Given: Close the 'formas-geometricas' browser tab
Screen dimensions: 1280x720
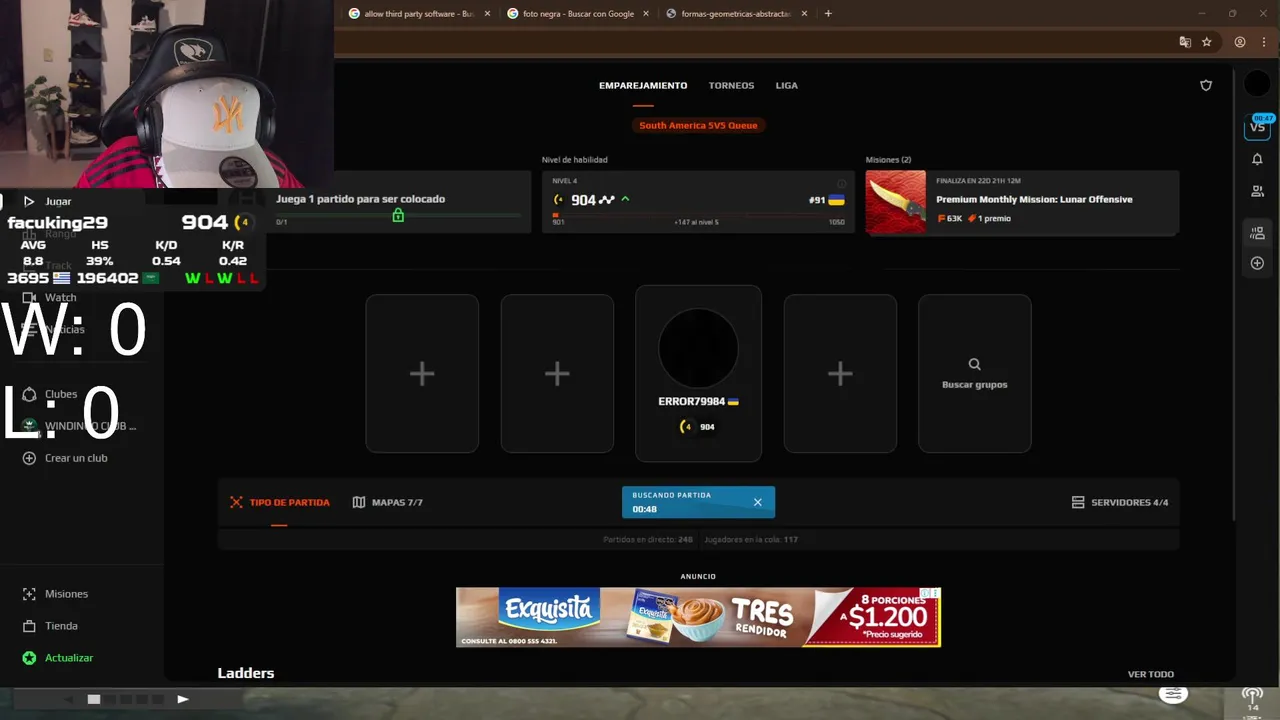Looking at the screenshot, I should point(804,14).
